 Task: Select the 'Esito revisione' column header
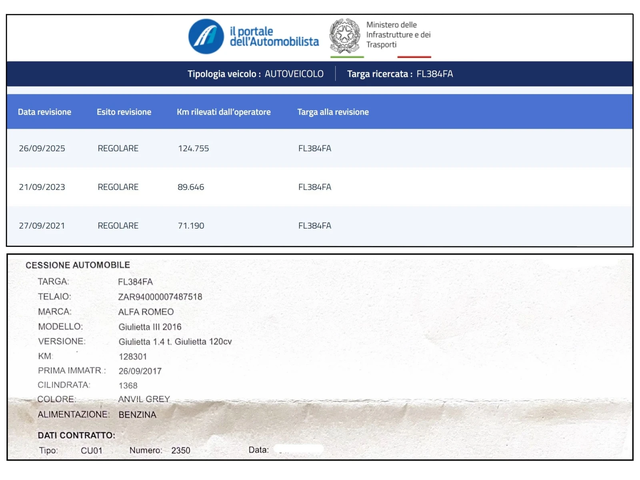124,112
